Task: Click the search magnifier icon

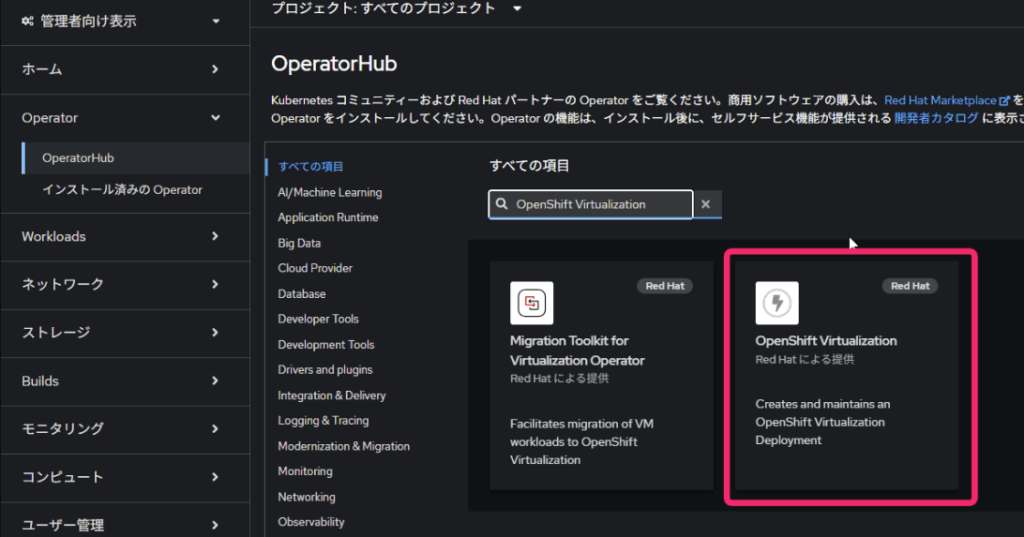Action: tap(502, 204)
